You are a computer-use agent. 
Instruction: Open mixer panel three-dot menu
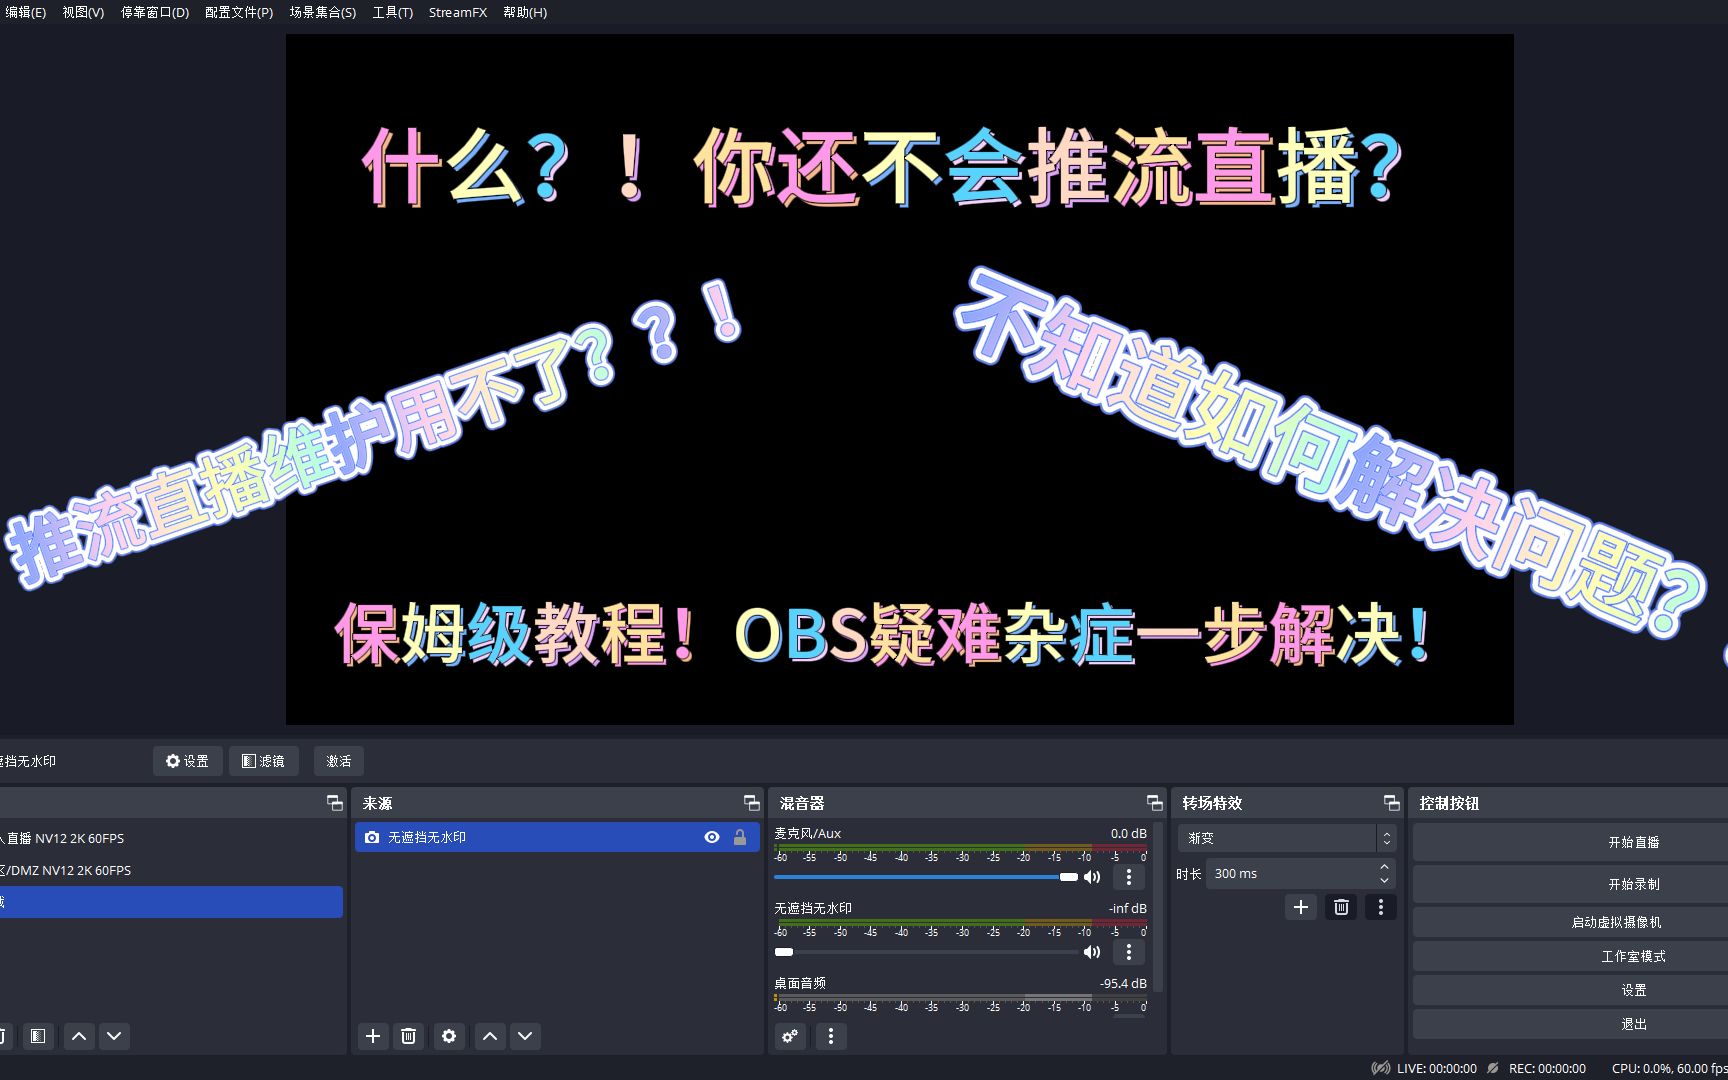point(831,1036)
